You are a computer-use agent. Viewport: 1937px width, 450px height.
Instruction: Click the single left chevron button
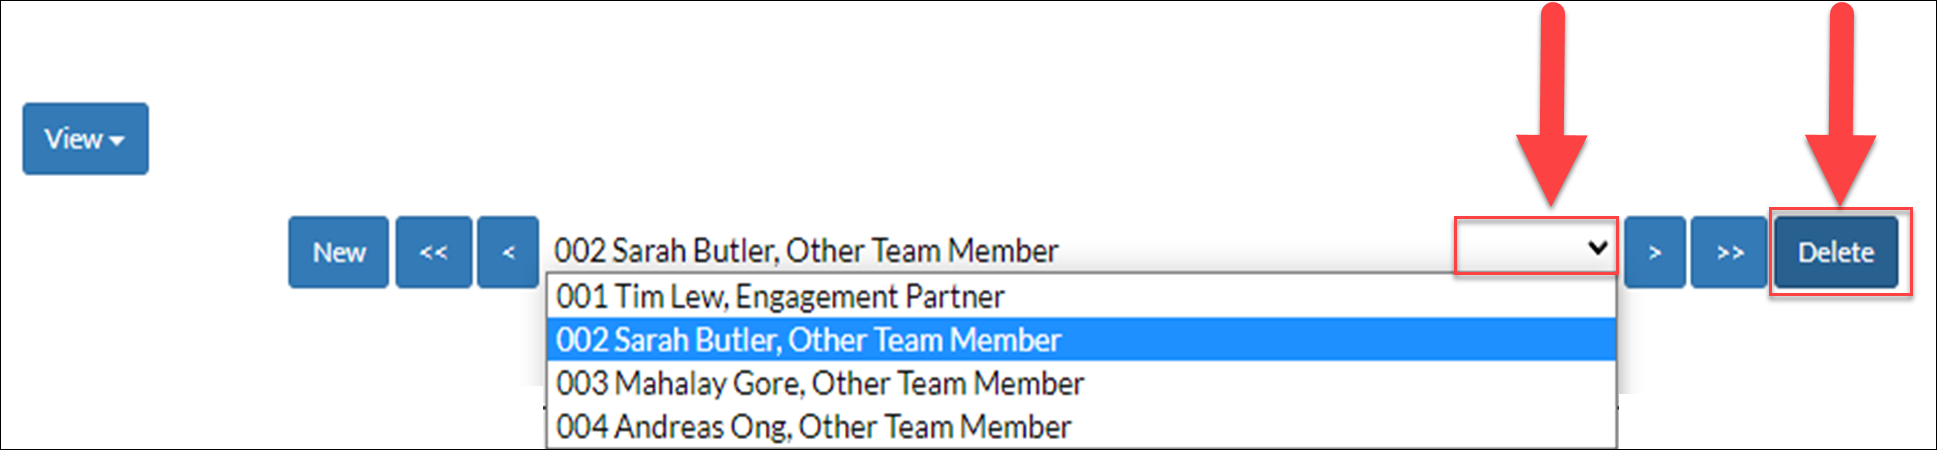[508, 253]
